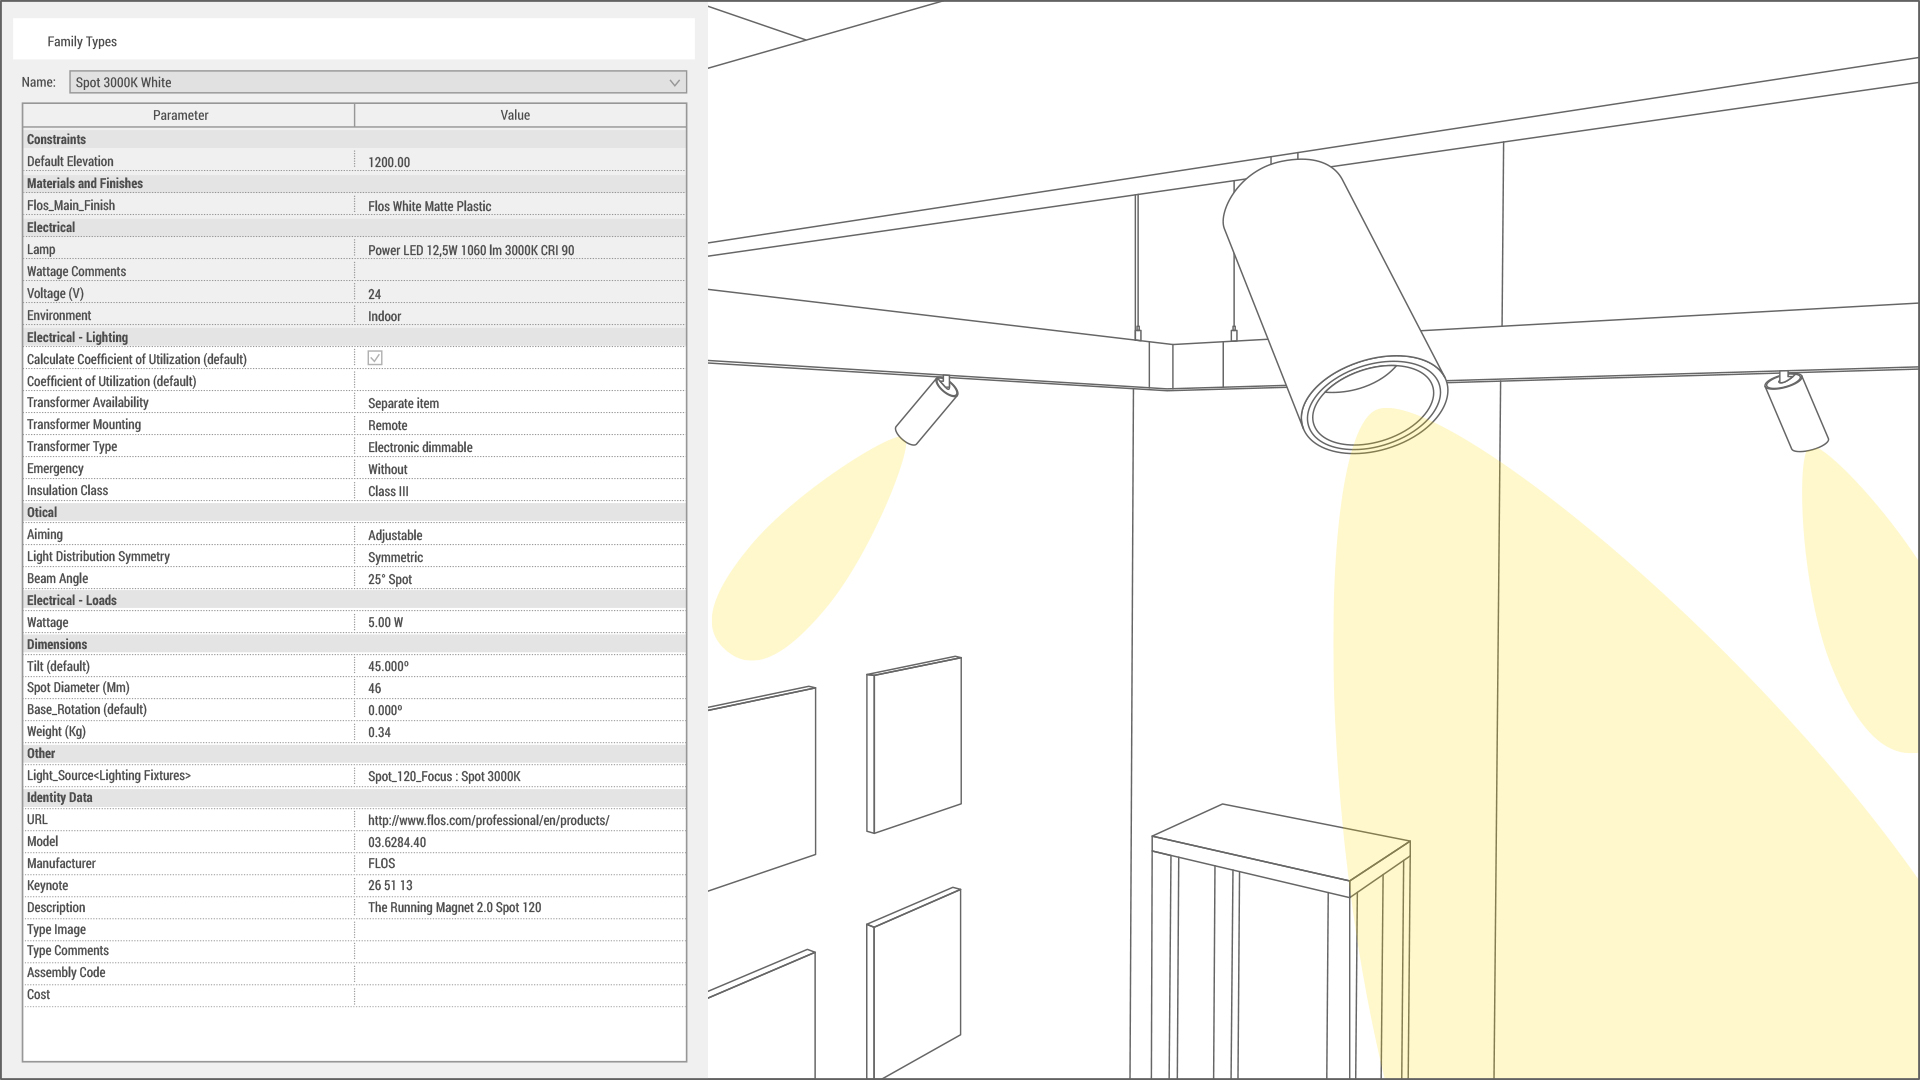Click the Wattage 5.00 W value

[386, 622]
